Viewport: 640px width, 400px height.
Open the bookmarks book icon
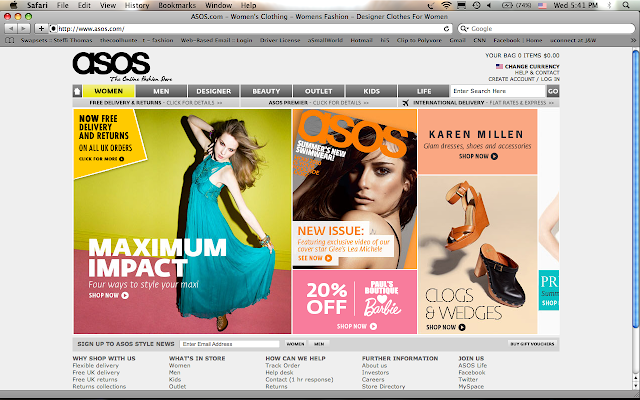[9, 40]
